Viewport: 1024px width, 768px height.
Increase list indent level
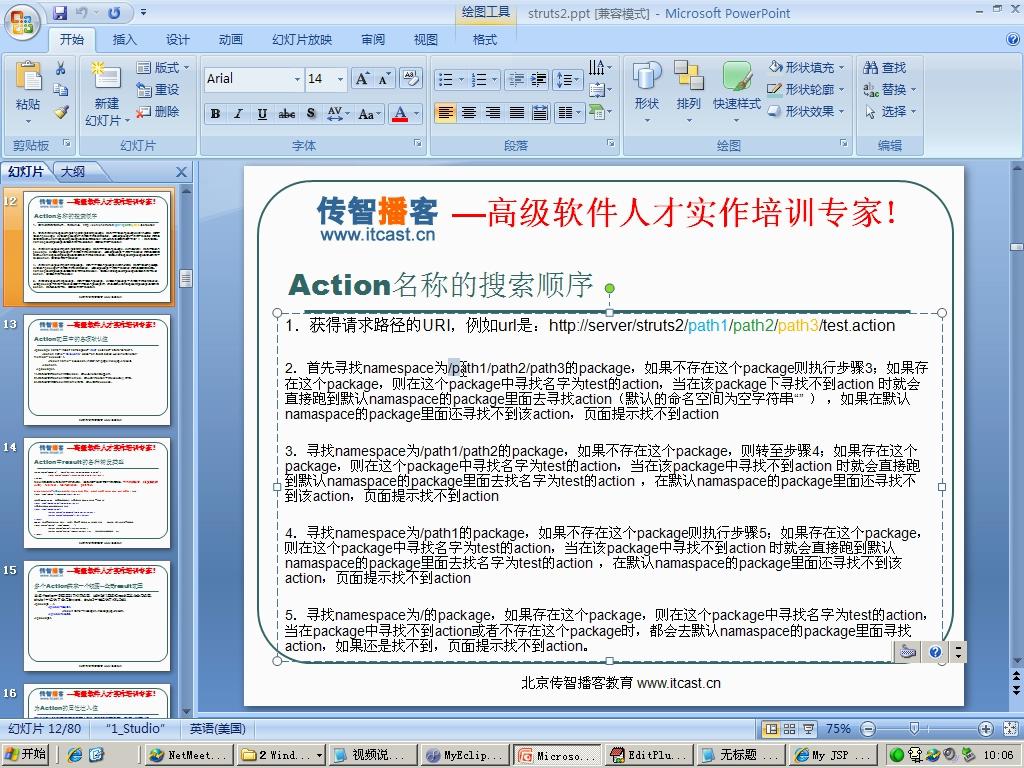(539, 80)
